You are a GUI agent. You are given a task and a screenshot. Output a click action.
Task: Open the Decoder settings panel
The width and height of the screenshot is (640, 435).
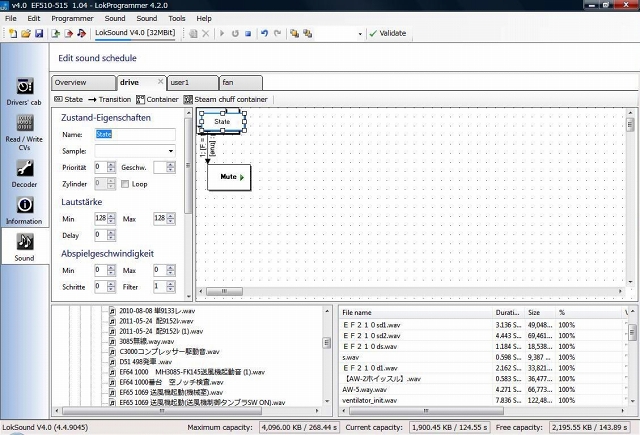pos(24,174)
